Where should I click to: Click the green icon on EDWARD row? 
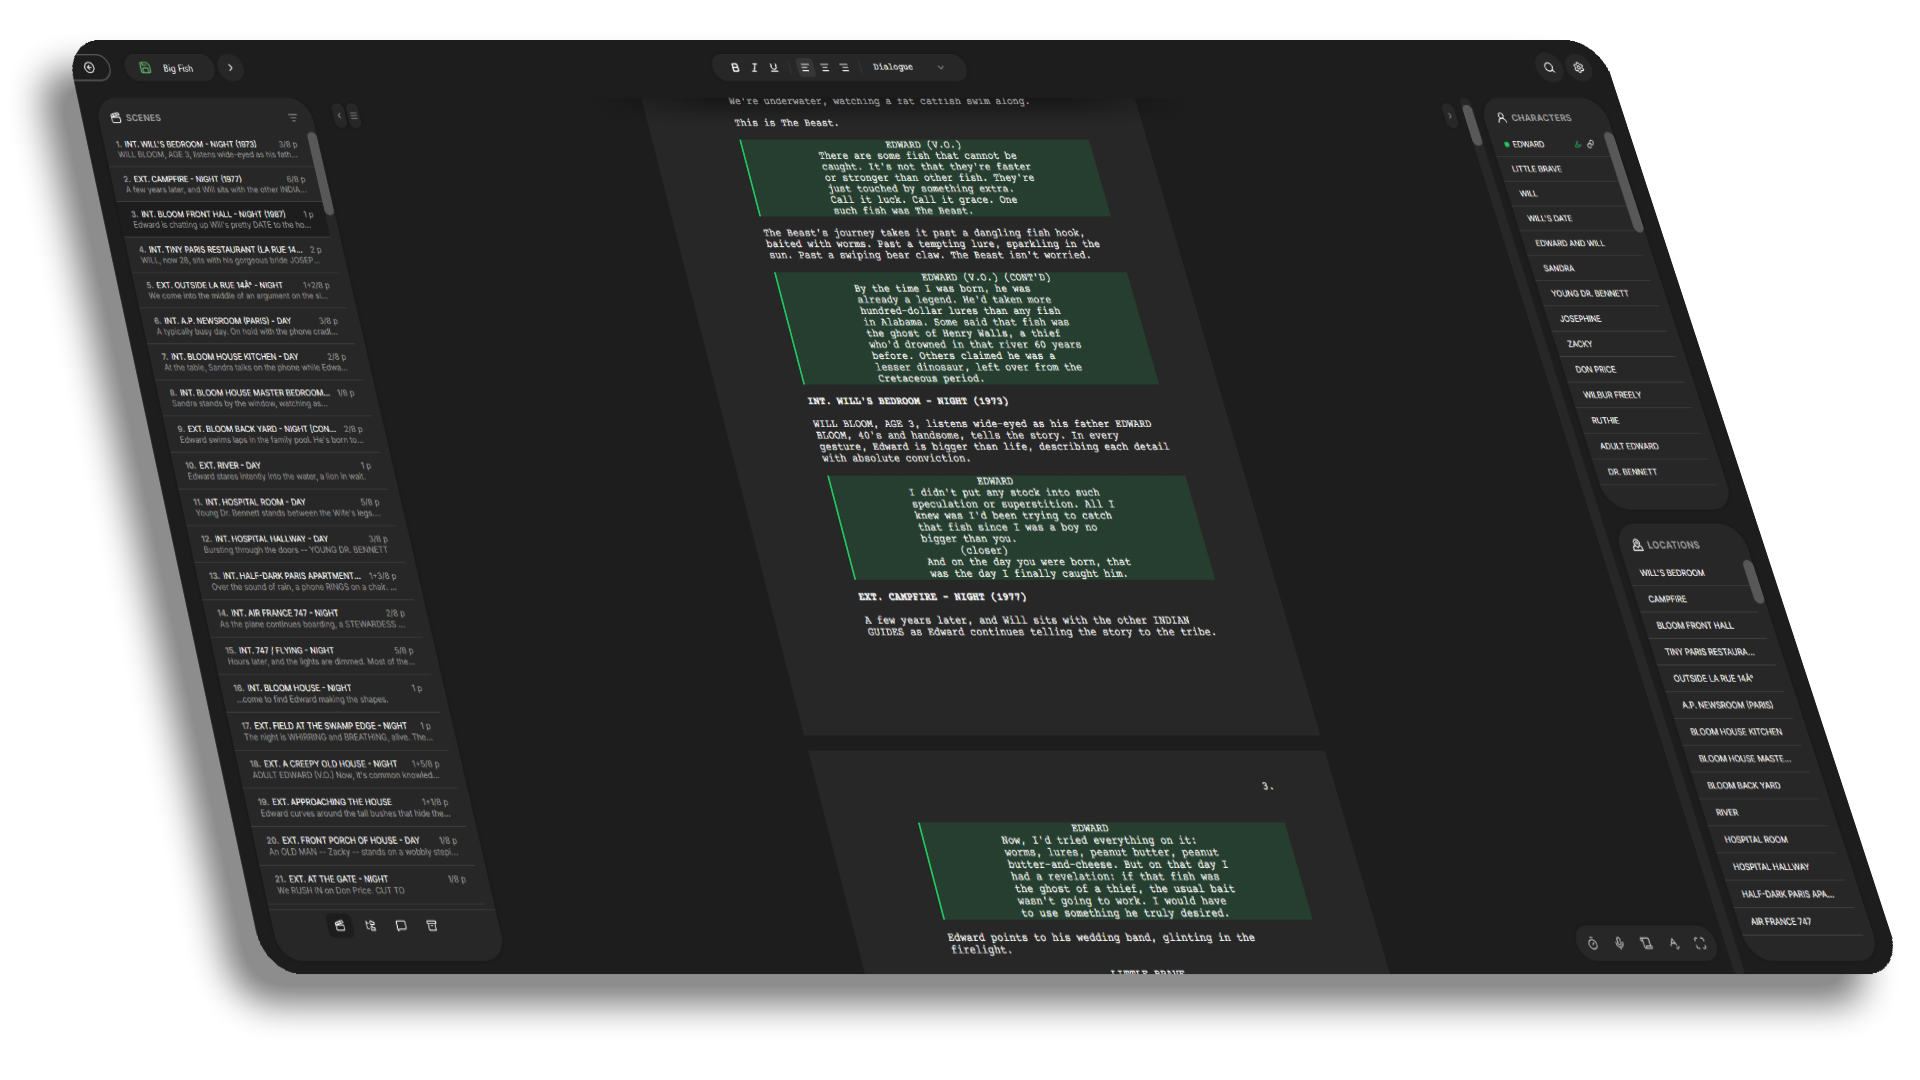pyautogui.click(x=1577, y=145)
